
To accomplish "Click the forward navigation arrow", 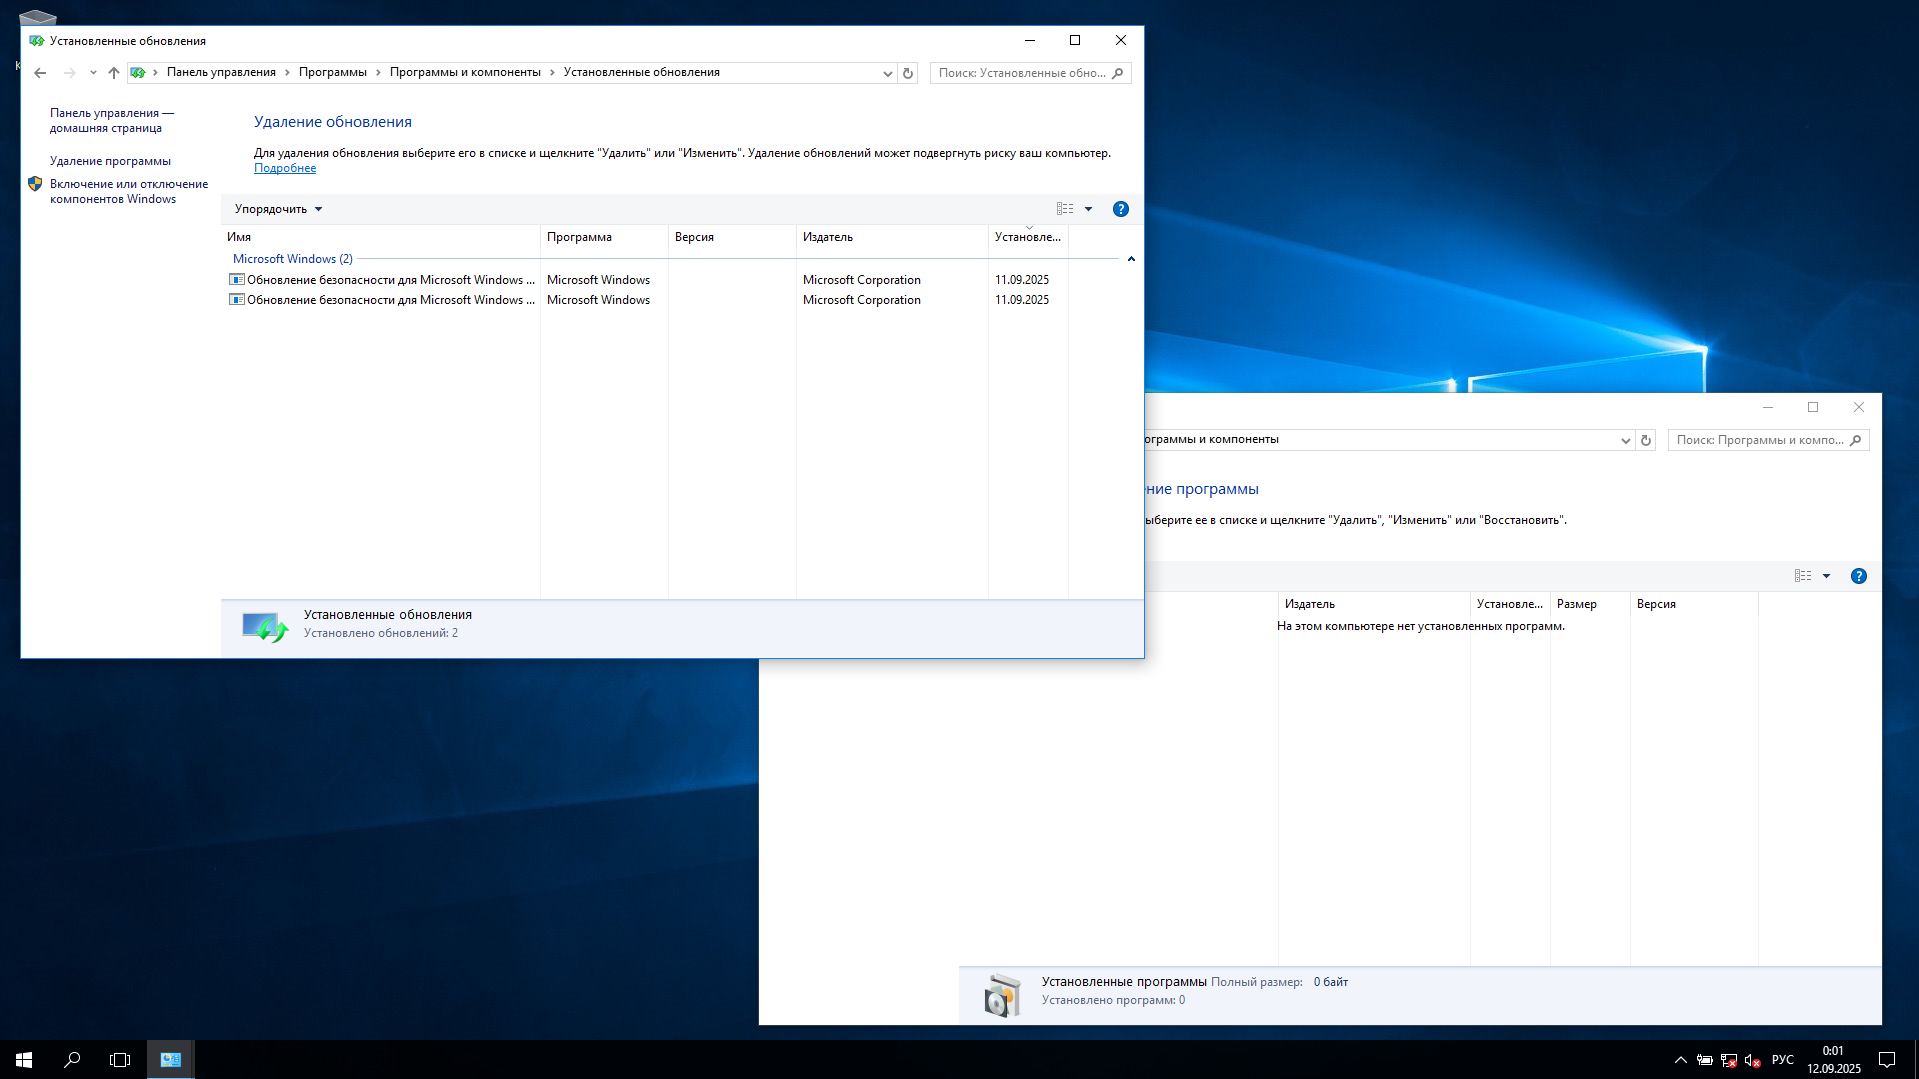I will tap(69, 73).
